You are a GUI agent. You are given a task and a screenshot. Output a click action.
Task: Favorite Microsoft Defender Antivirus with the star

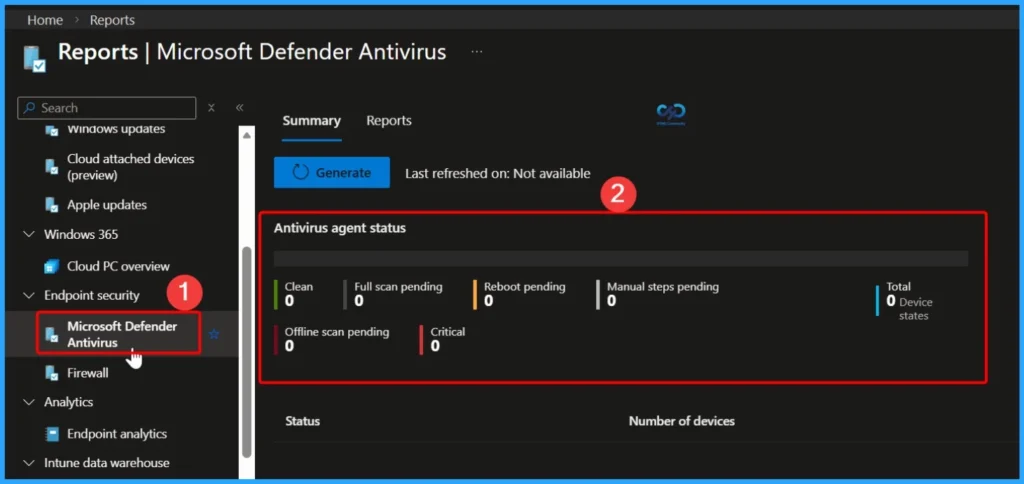point(214,334)
